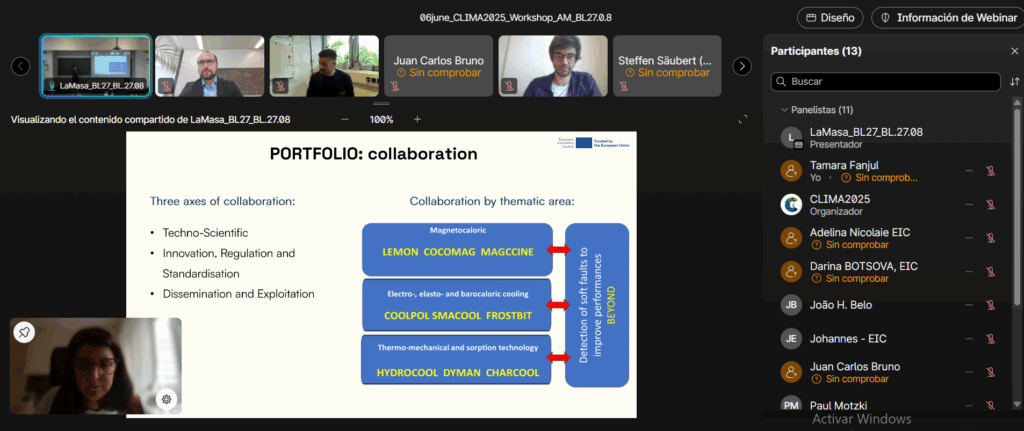The image size is (1024, 431).
Task: Click LaMasa presenter avatar in list
Action: tap(791, 137)
